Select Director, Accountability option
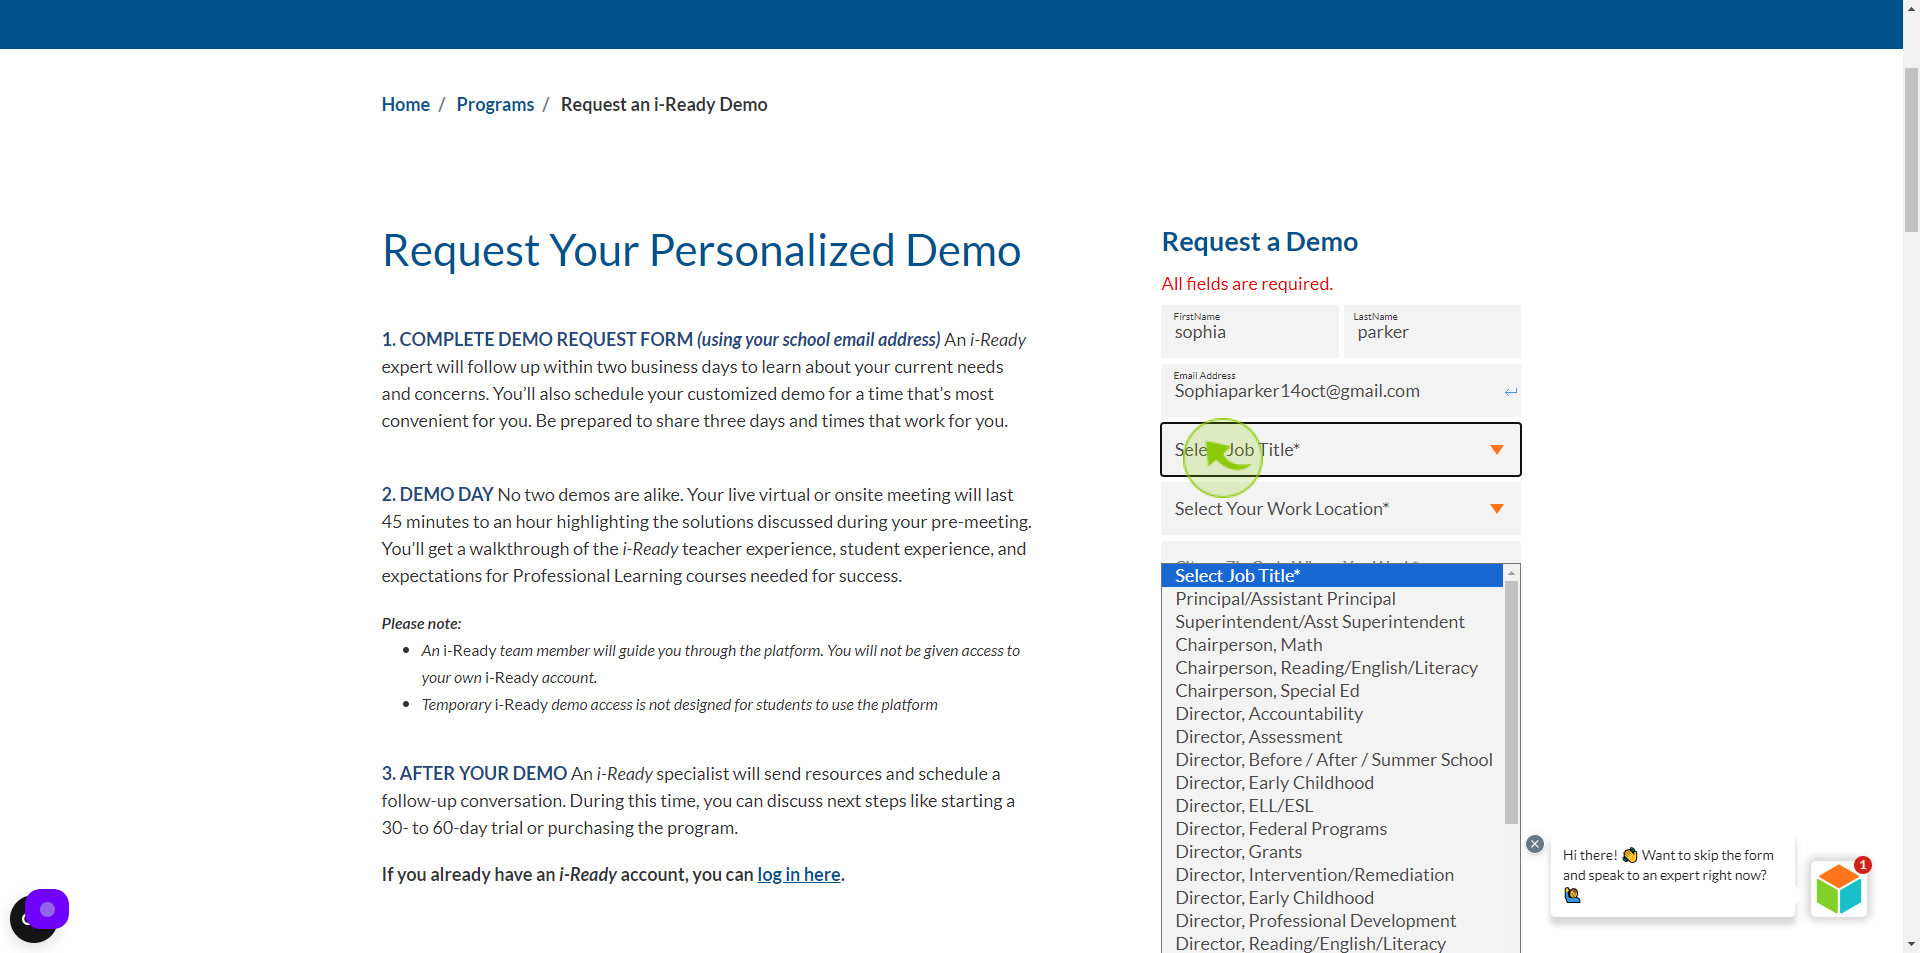 (1333, 714)
